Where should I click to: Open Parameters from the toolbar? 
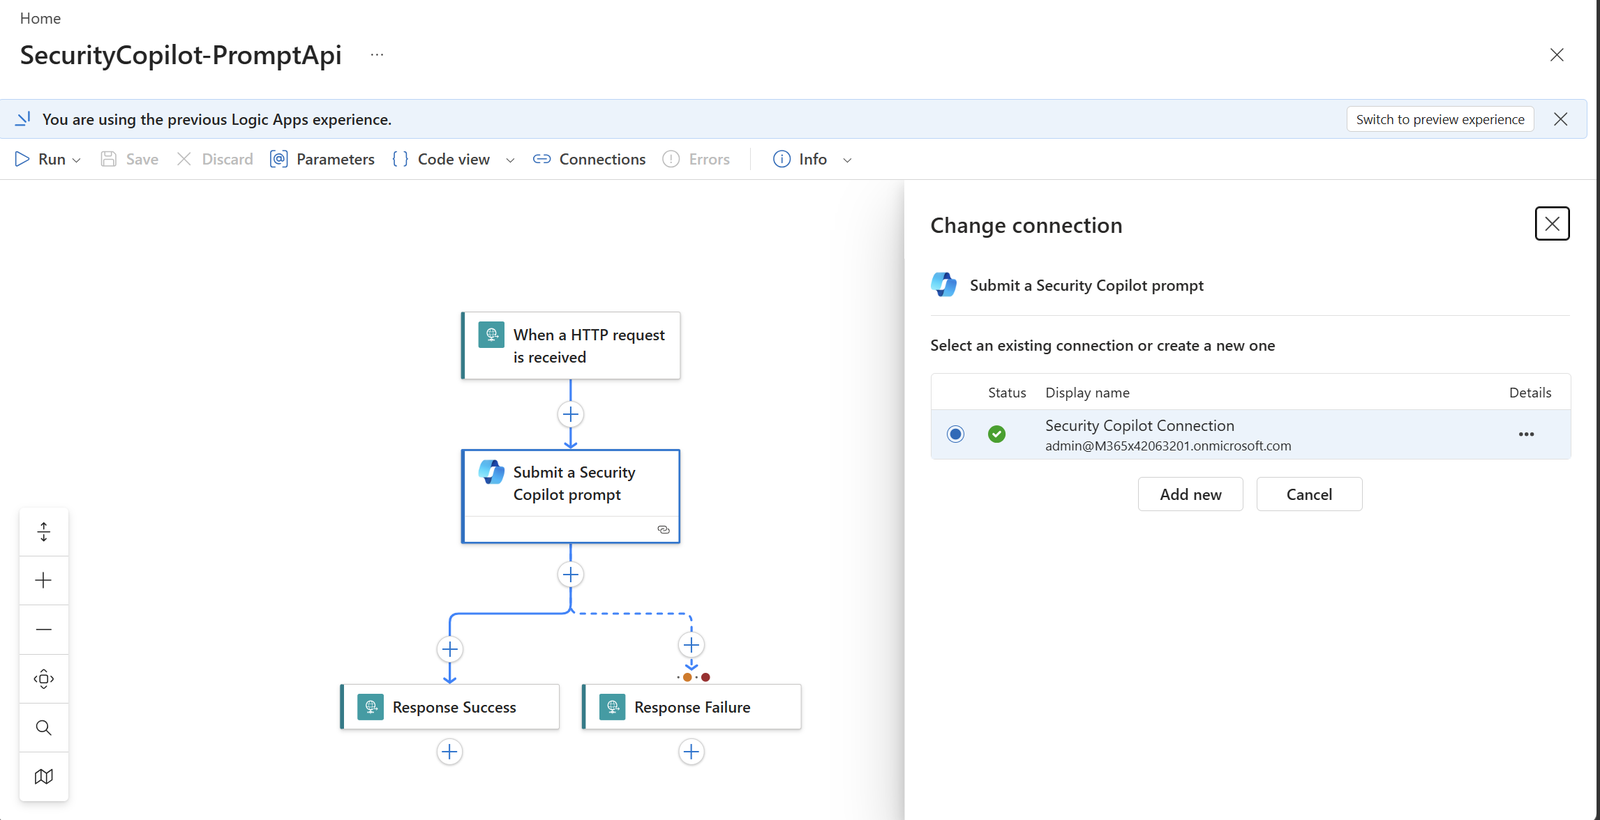pos(323,159)
